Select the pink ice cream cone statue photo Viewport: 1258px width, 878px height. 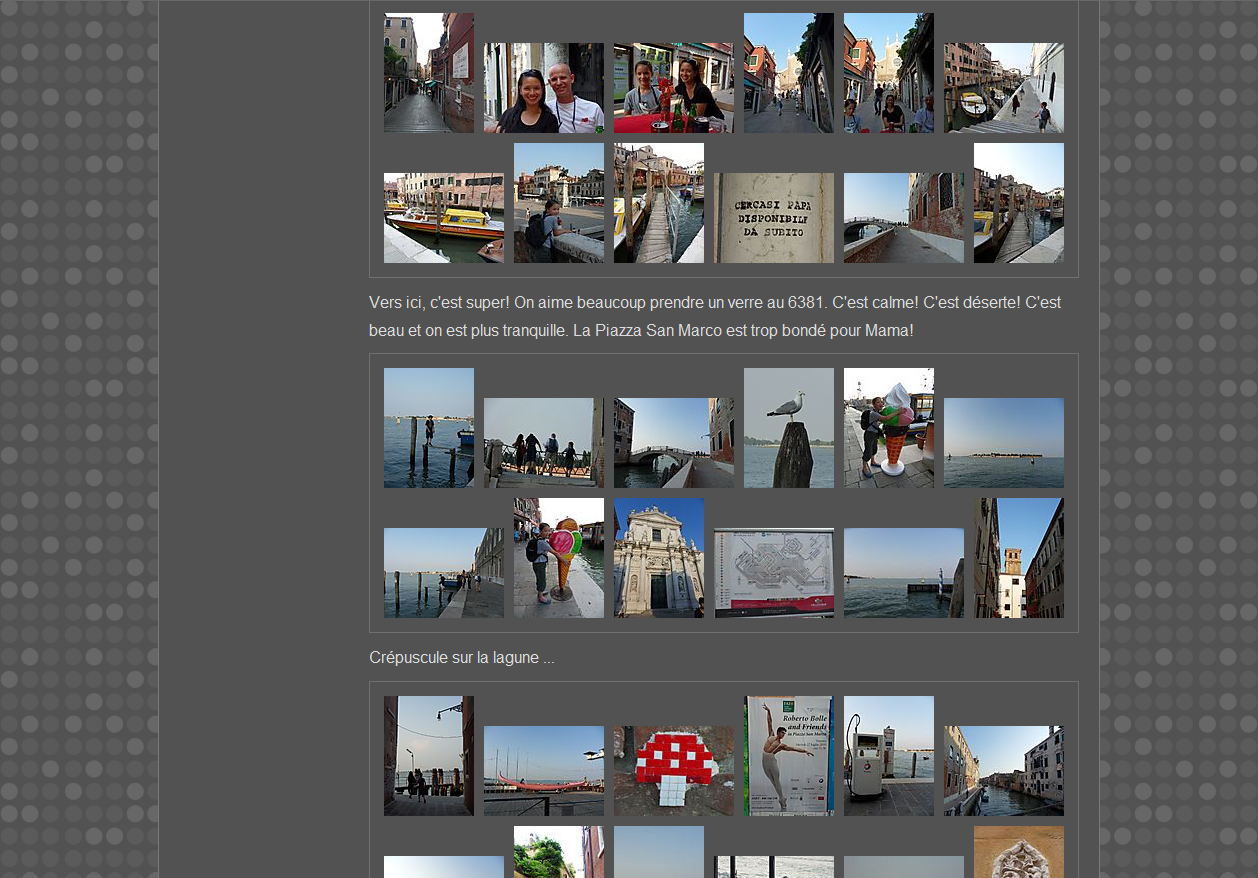click(x=558, y=558)
